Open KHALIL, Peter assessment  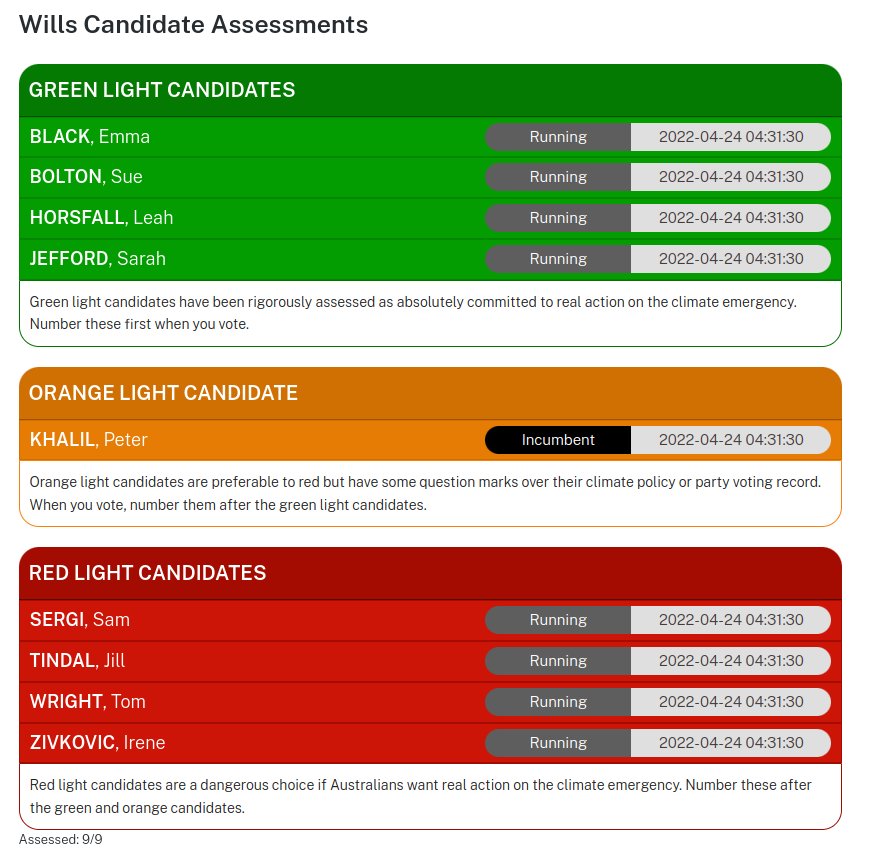pyautogui.click(x=88, y=440)
